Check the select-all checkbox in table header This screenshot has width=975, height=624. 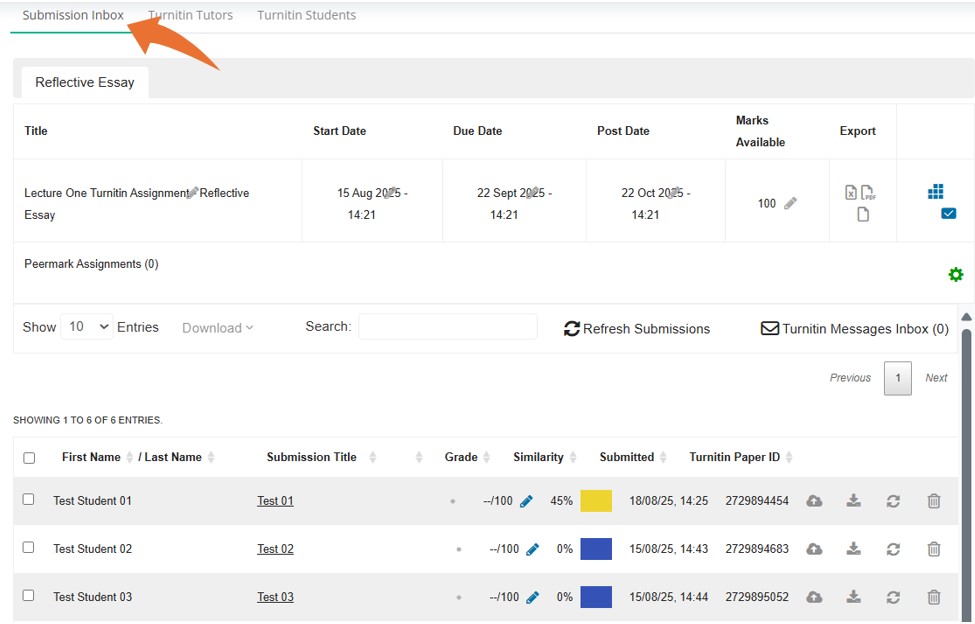(x=29, y=458)
